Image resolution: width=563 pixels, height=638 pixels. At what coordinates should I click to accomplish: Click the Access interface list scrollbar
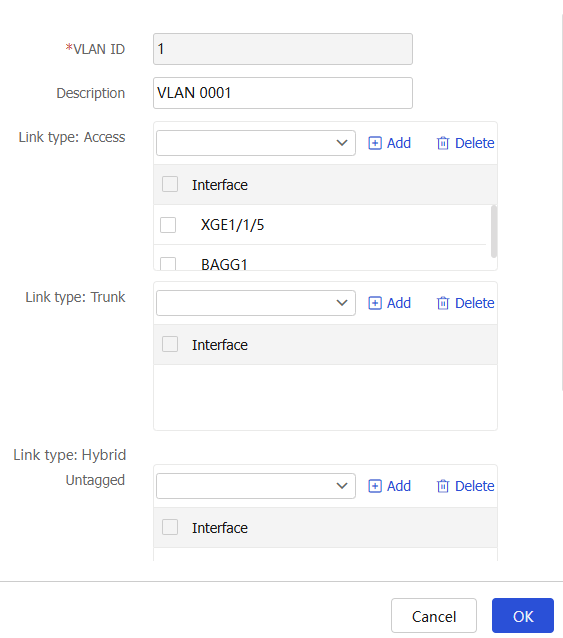pyautogui.click(x=494, y=232)
